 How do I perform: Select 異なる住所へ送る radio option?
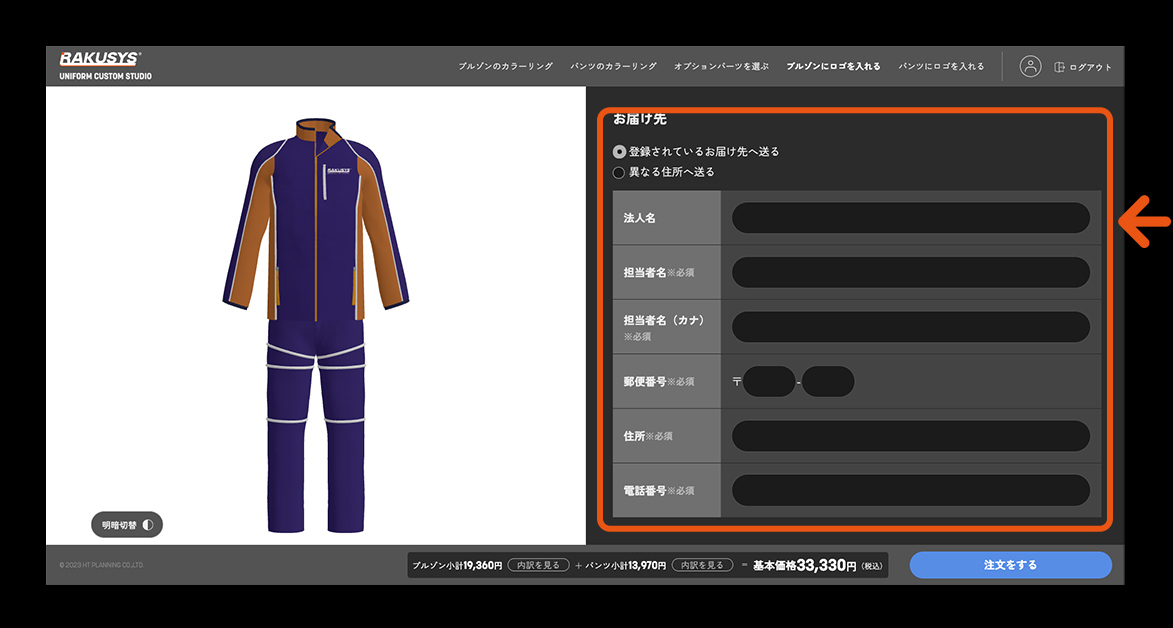pos(620,172)
